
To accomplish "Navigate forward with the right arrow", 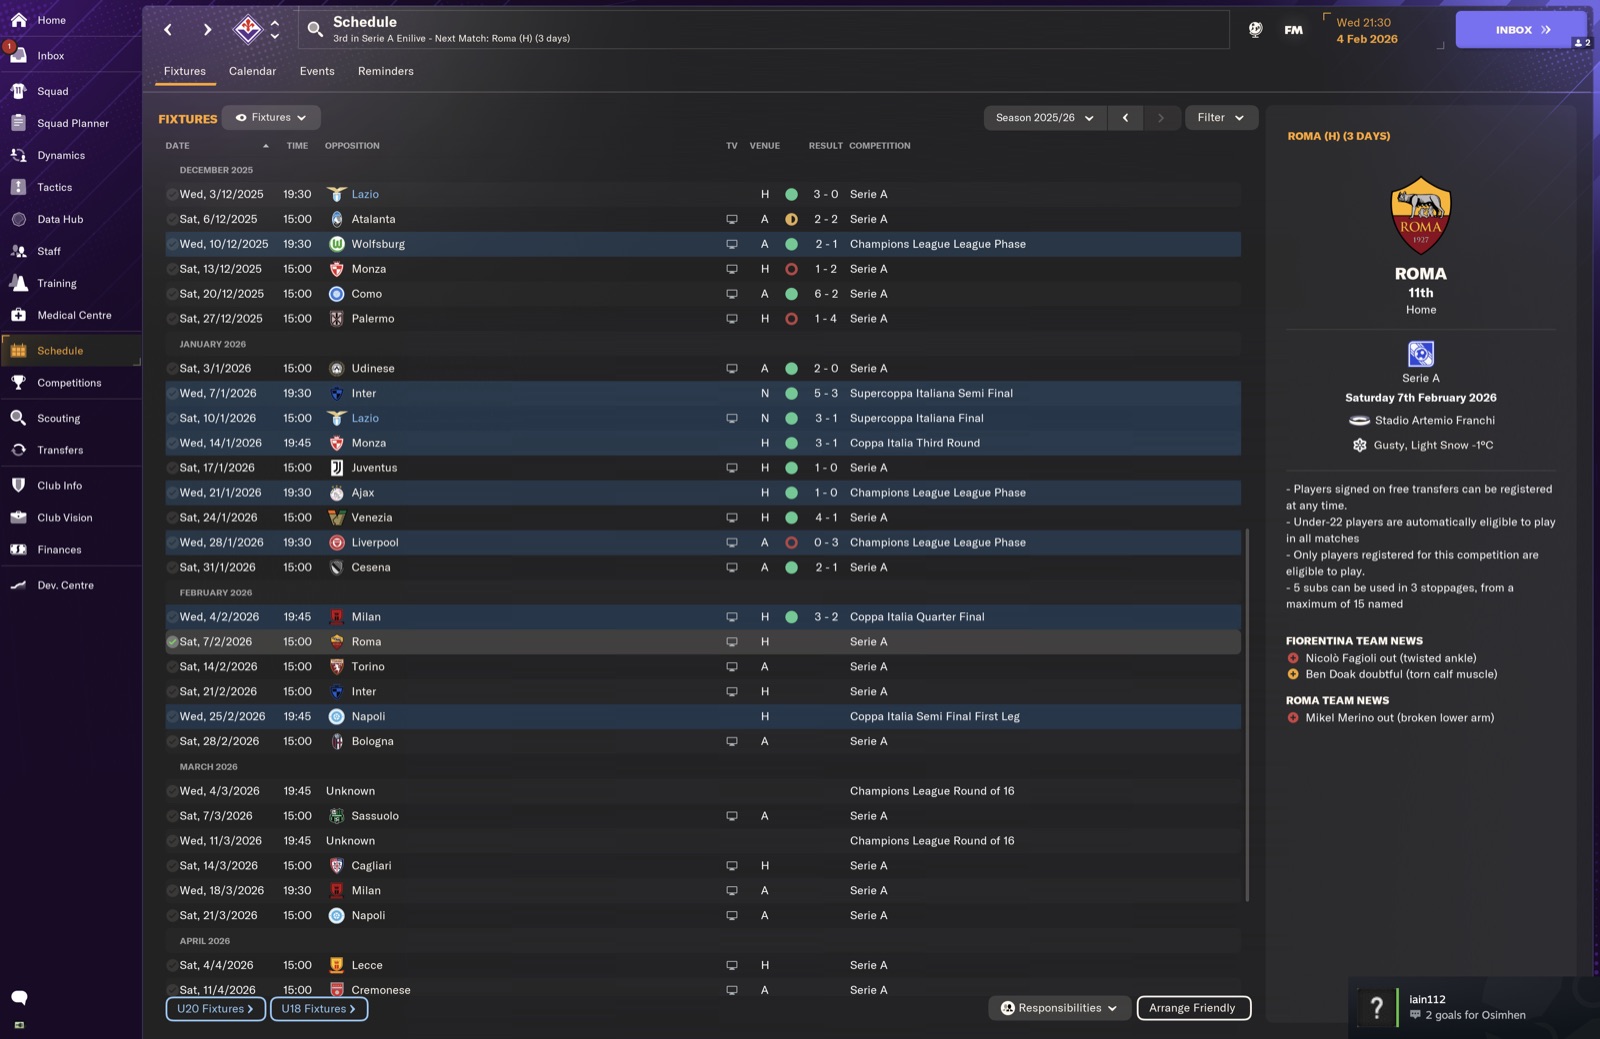I will (x=207, y=30).
